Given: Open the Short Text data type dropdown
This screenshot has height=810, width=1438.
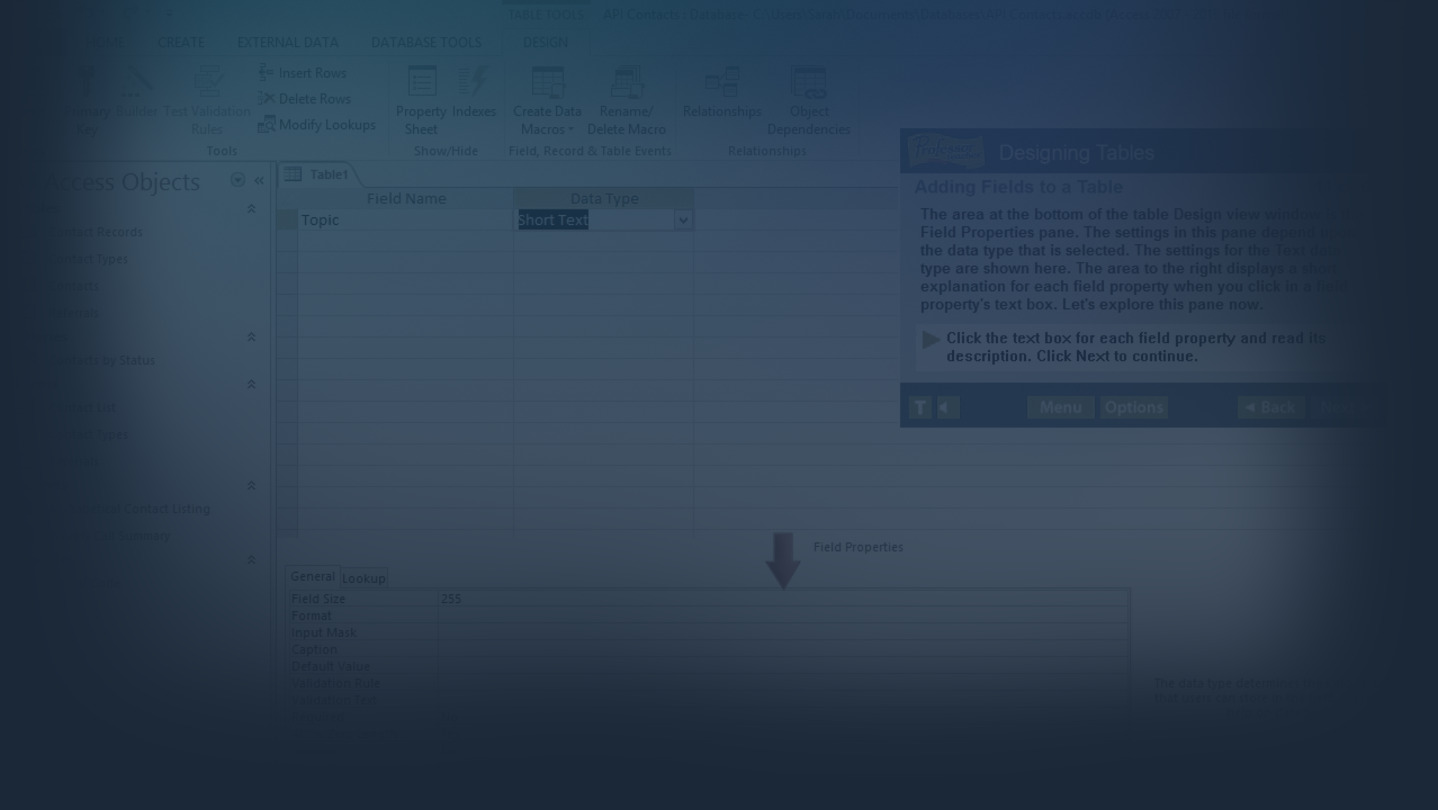Looking at the screenshot, I should pos(683,220).
